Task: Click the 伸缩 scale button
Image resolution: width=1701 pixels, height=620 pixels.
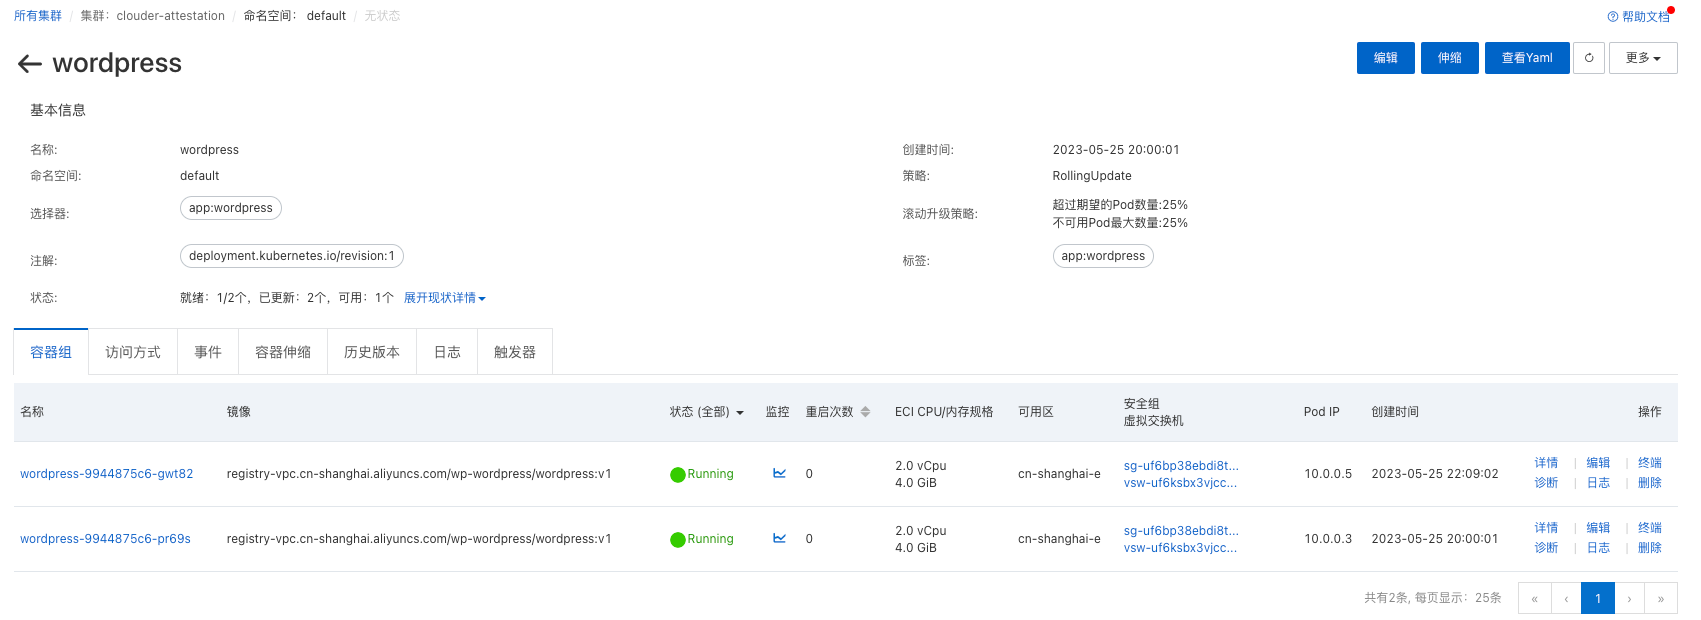Action: pos(1450,58)
